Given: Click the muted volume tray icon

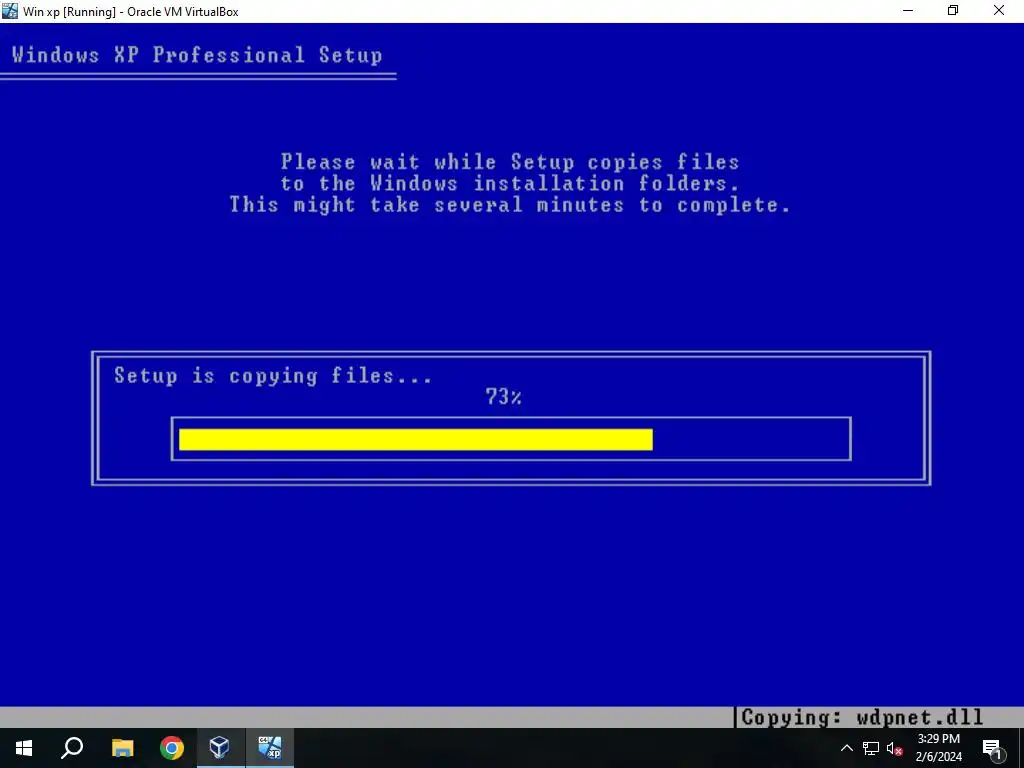Looking at the screenshot, I should (x=894, y=748).
